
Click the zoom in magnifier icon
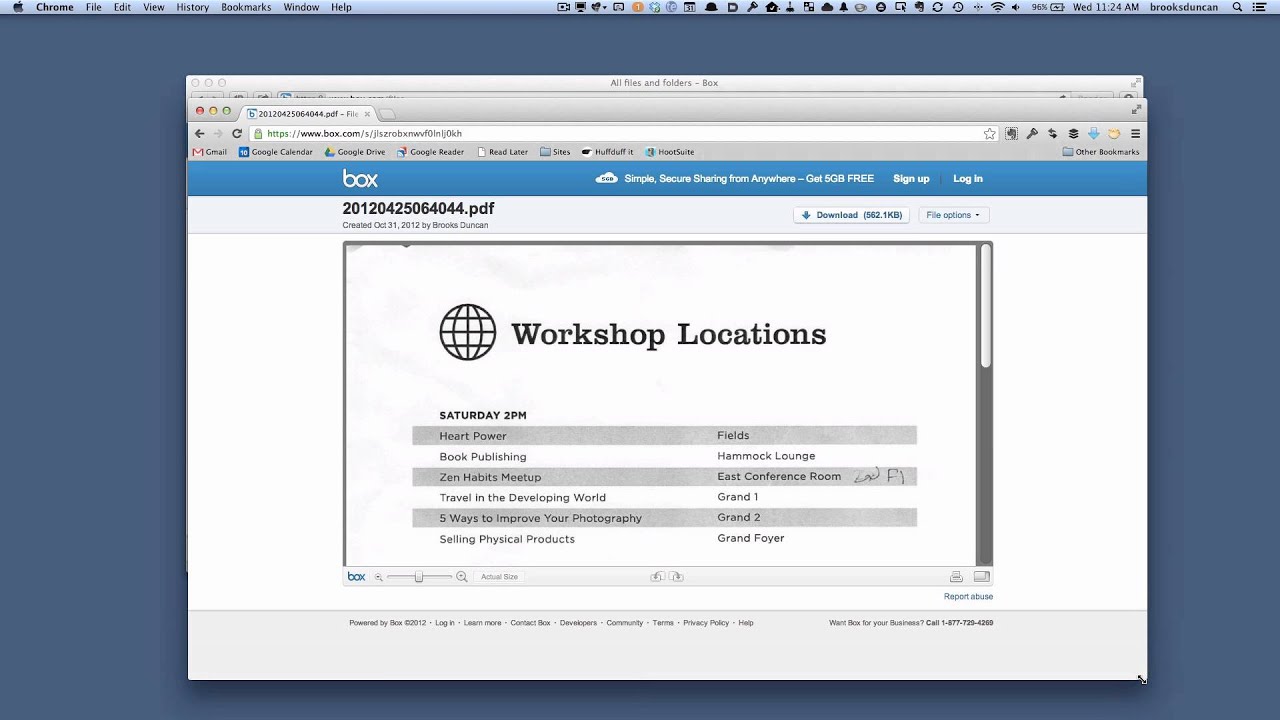click(461, 577)
